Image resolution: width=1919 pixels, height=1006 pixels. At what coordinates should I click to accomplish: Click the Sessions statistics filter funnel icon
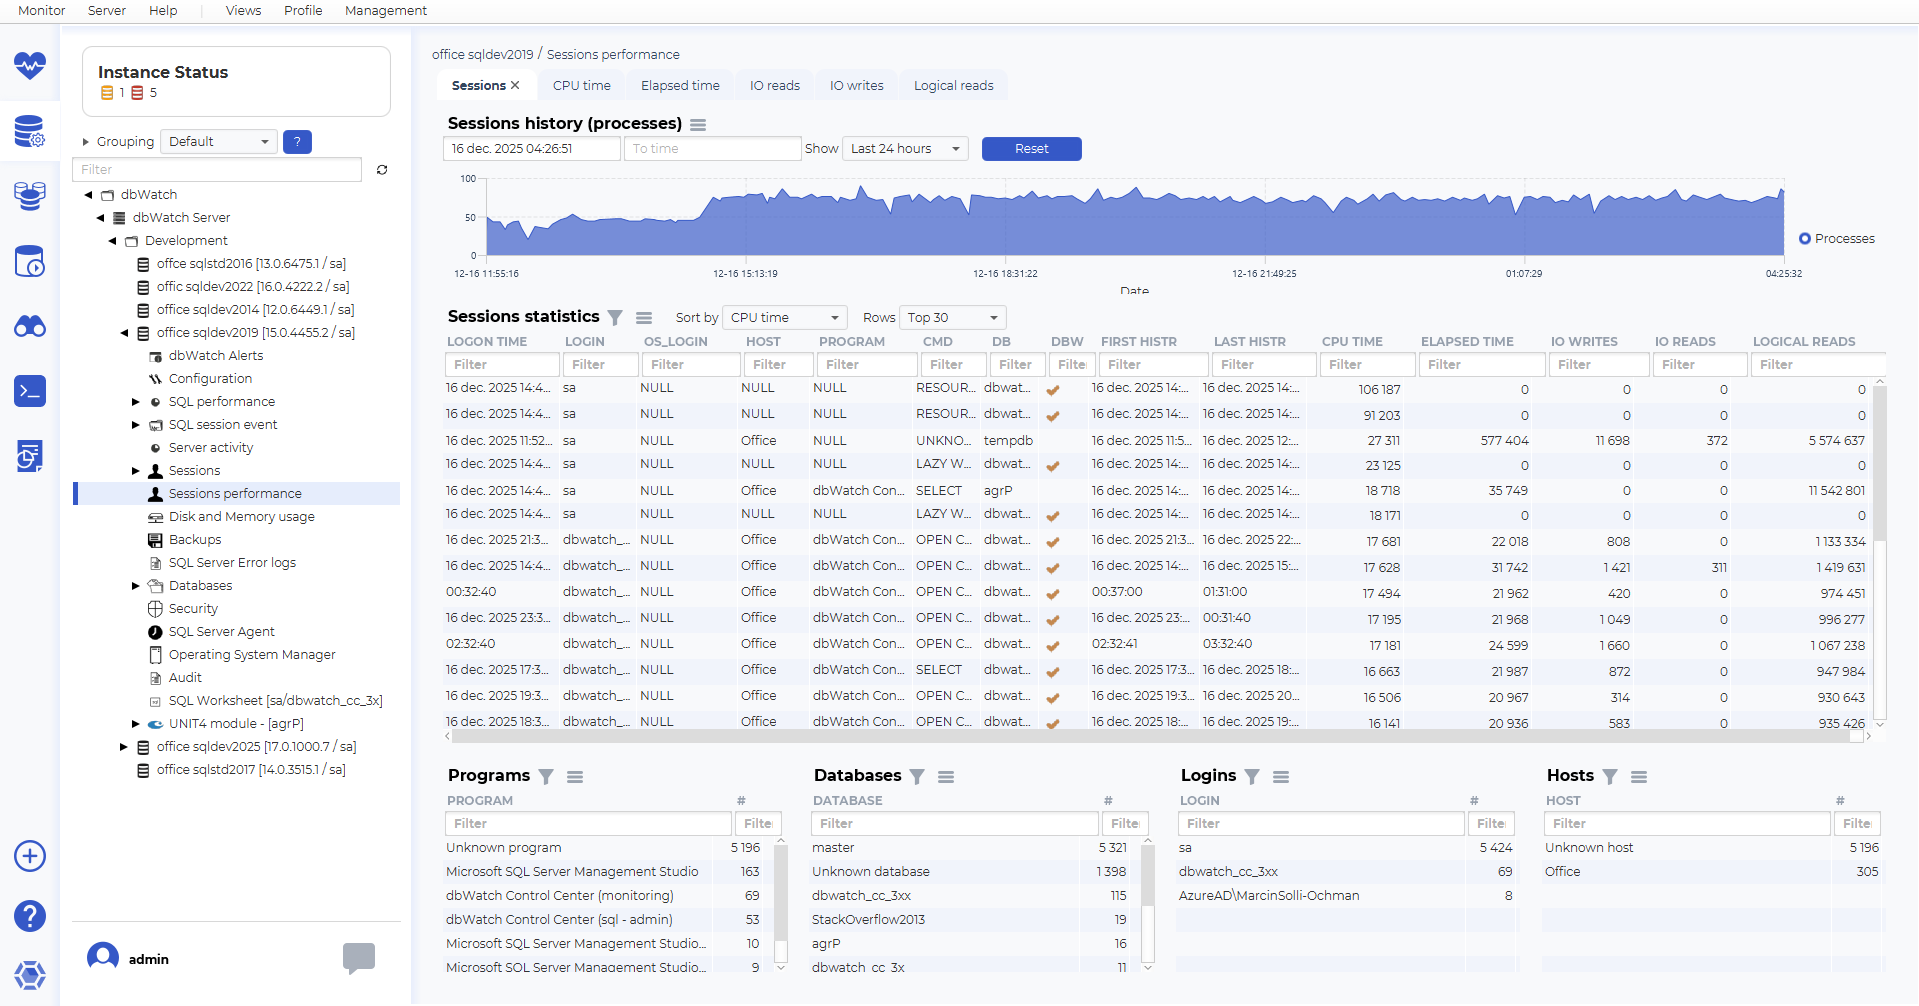[615, 318]
